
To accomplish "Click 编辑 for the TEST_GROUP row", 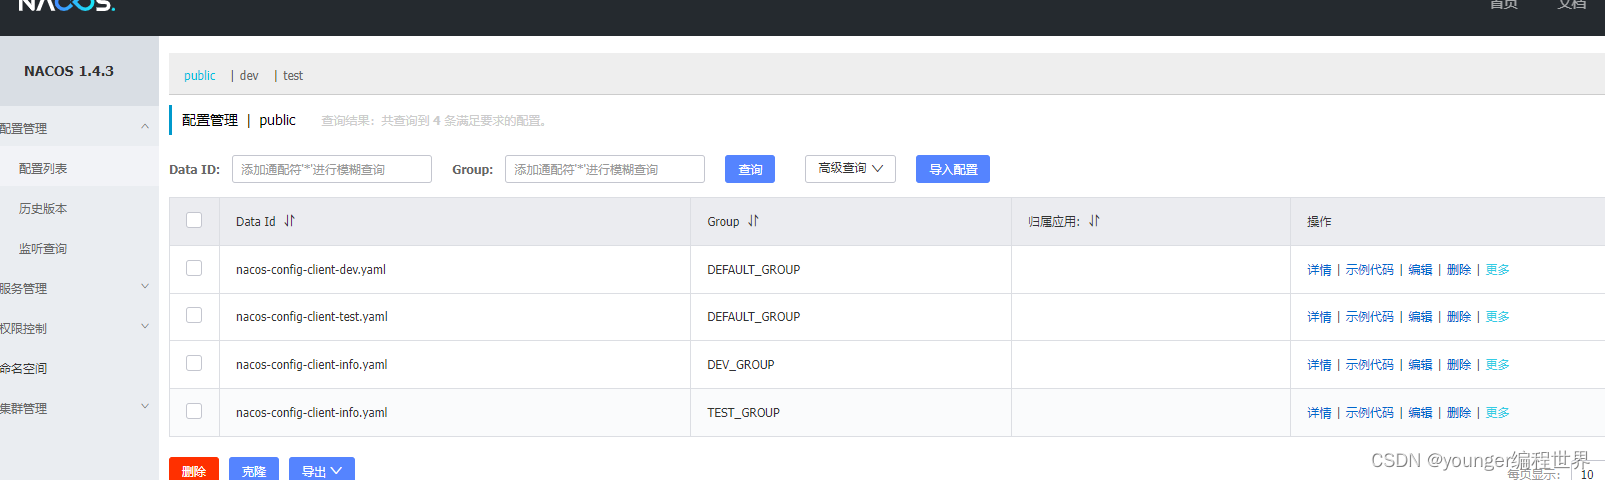I will (1420, 413).
